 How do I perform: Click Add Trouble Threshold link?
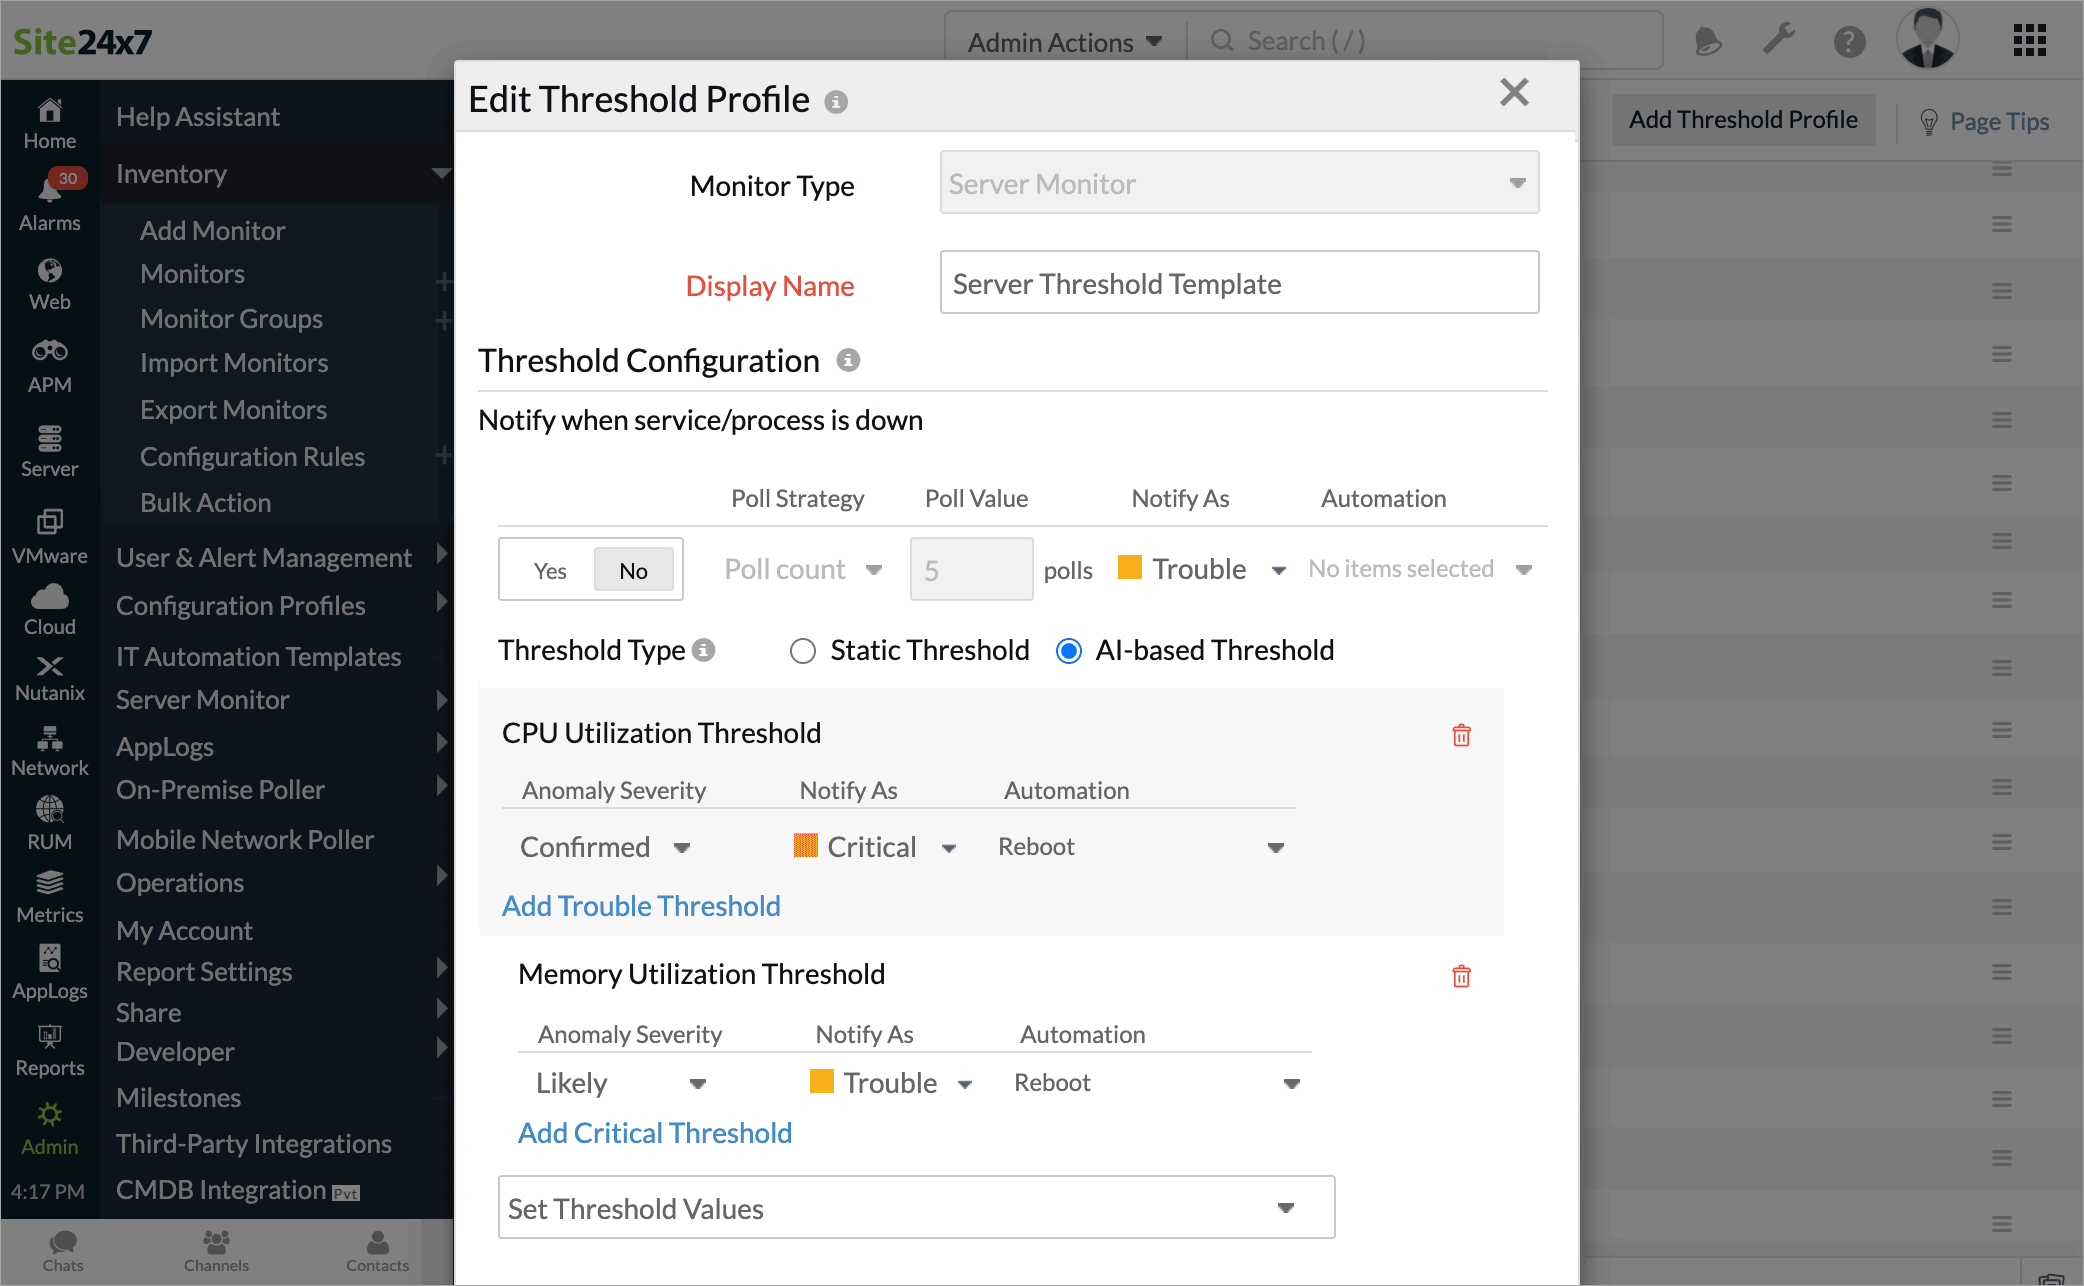[642, 903]
